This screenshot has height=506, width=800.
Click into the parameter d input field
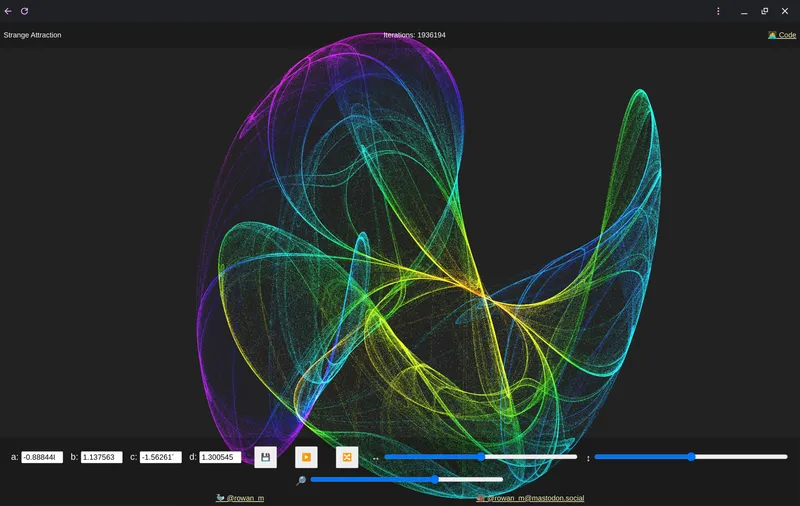221,457
